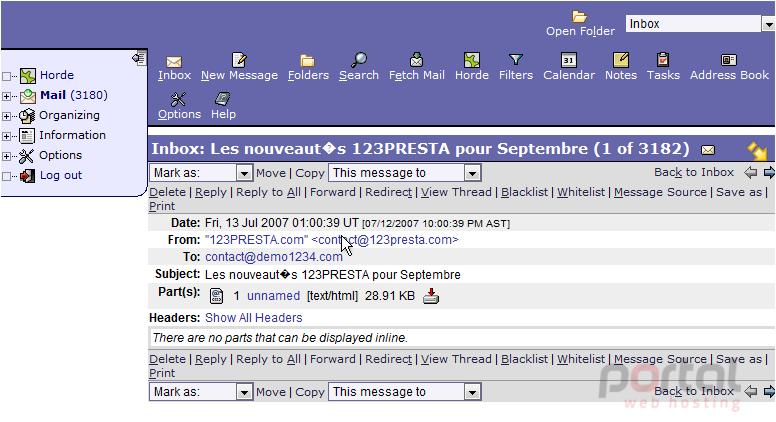Click the top Back to Inbox link
The height and width of the screenshot is (422, 776).
click(694, 172)
